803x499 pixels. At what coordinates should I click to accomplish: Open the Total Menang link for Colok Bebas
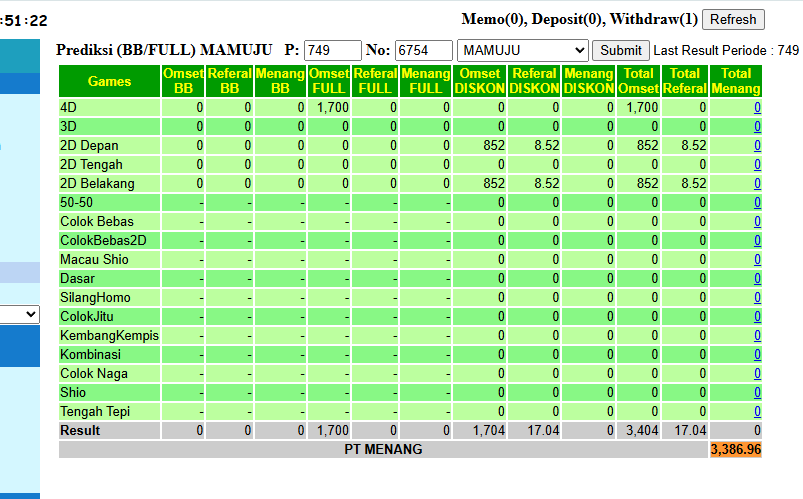(x=757, y=221)
